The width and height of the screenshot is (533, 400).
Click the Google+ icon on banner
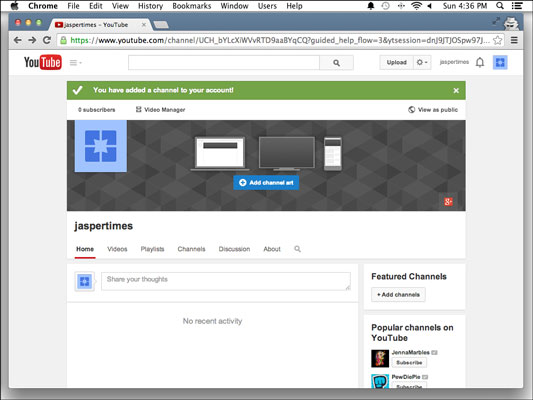[x=448, y=202]
